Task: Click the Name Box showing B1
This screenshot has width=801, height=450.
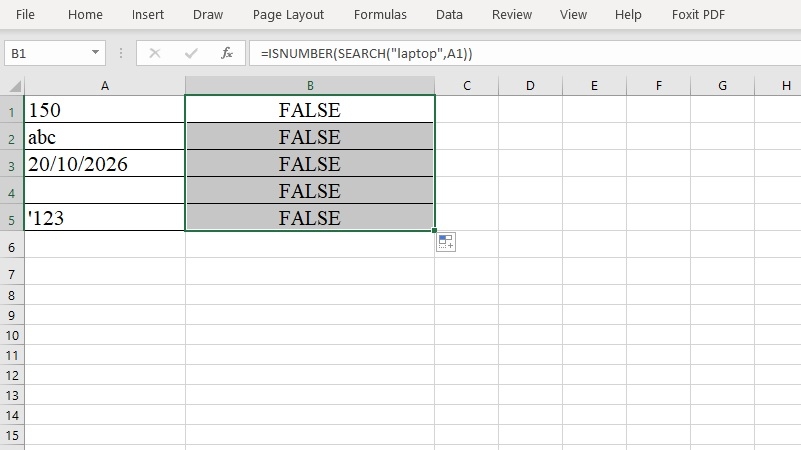Action: tap(47, 53)
